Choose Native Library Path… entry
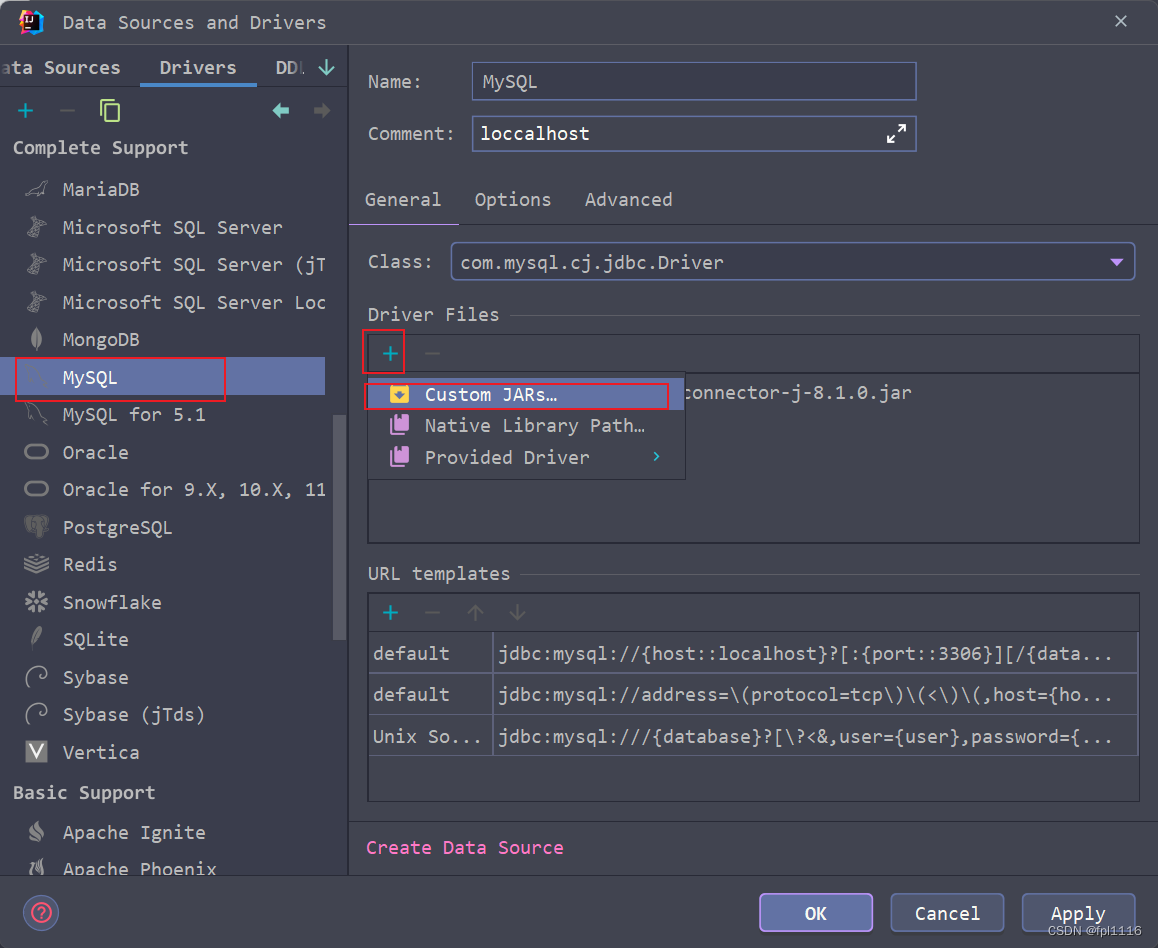 (526, 425)
